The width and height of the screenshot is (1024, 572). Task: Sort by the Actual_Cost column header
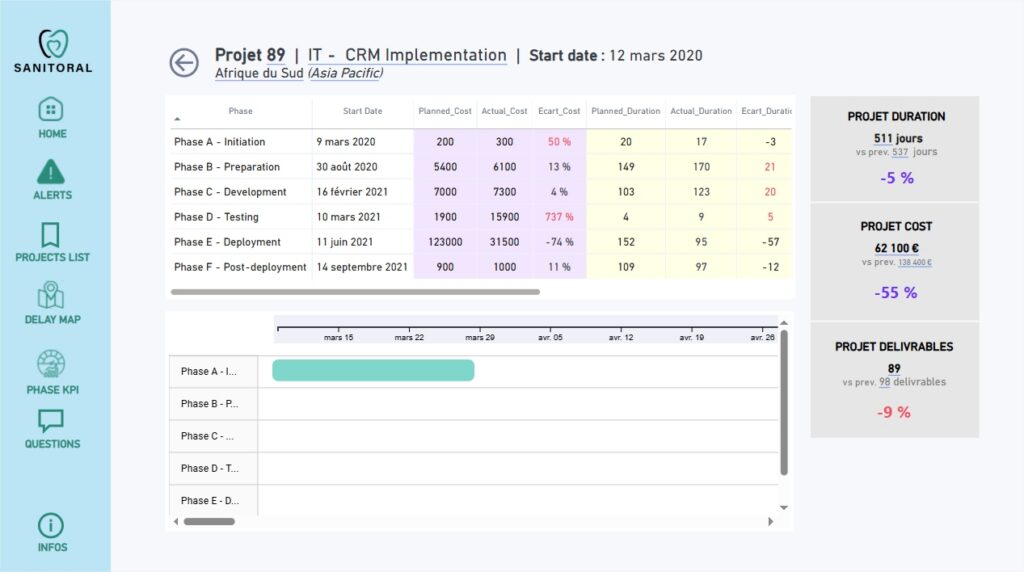[x=504, y=111]
